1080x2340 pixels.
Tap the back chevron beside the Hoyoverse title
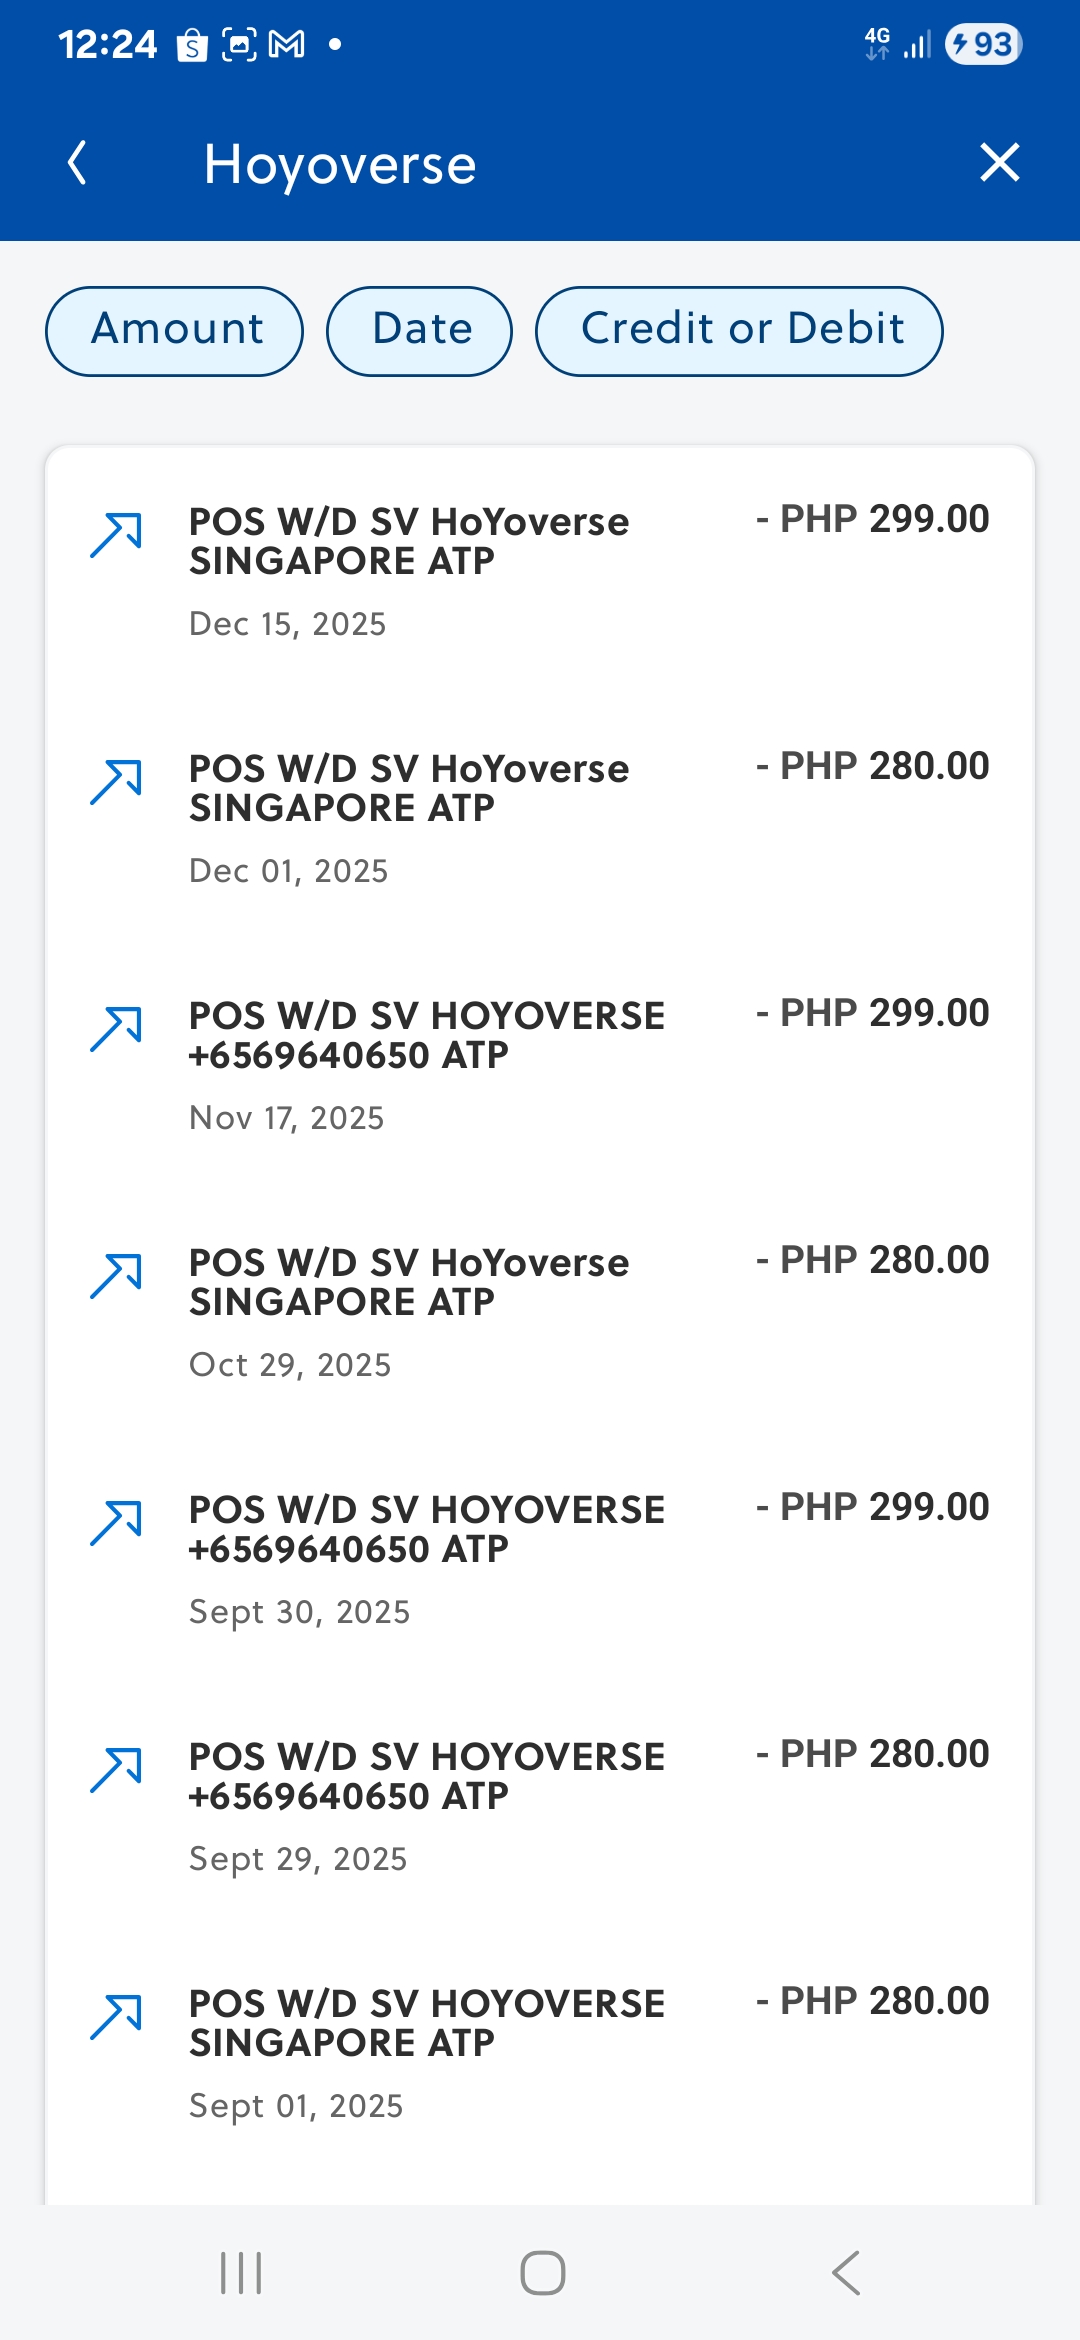(77, 163)
